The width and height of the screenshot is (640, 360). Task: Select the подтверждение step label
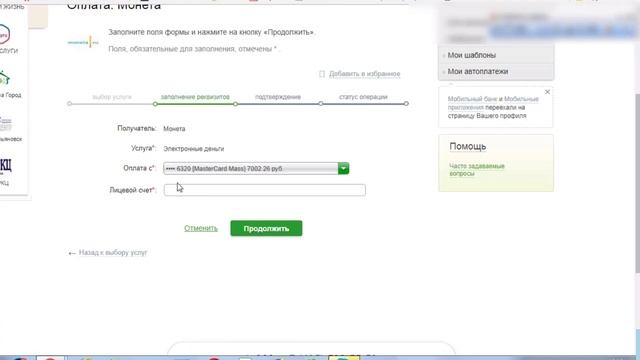tap(278, 97)
